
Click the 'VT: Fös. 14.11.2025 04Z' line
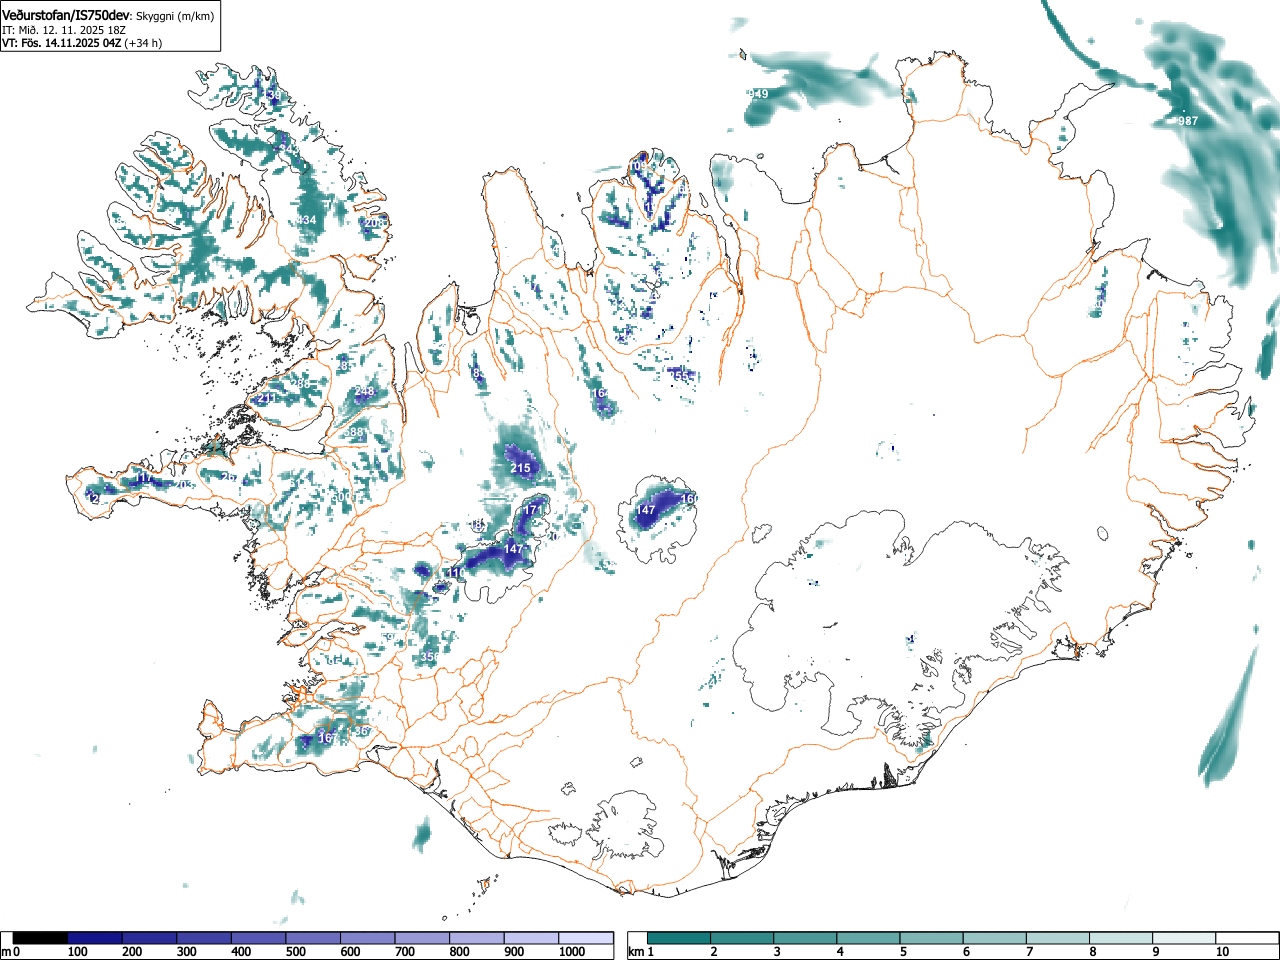point(62,43)
